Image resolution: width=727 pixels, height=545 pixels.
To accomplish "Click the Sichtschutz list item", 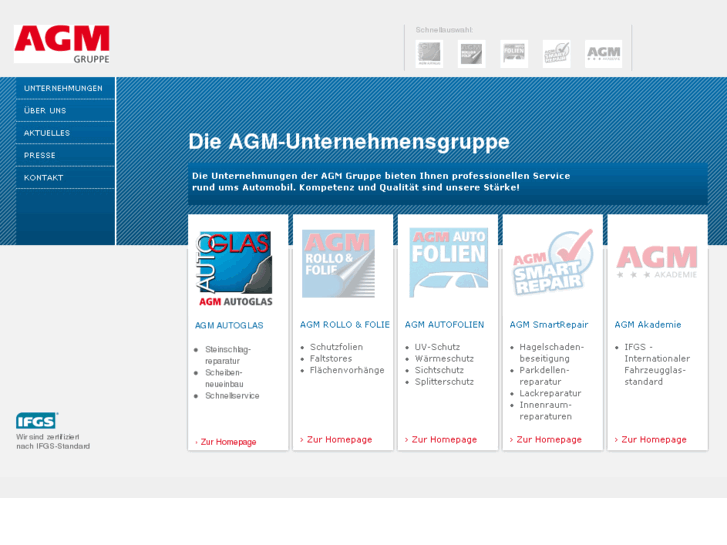I will pos(439,370).
